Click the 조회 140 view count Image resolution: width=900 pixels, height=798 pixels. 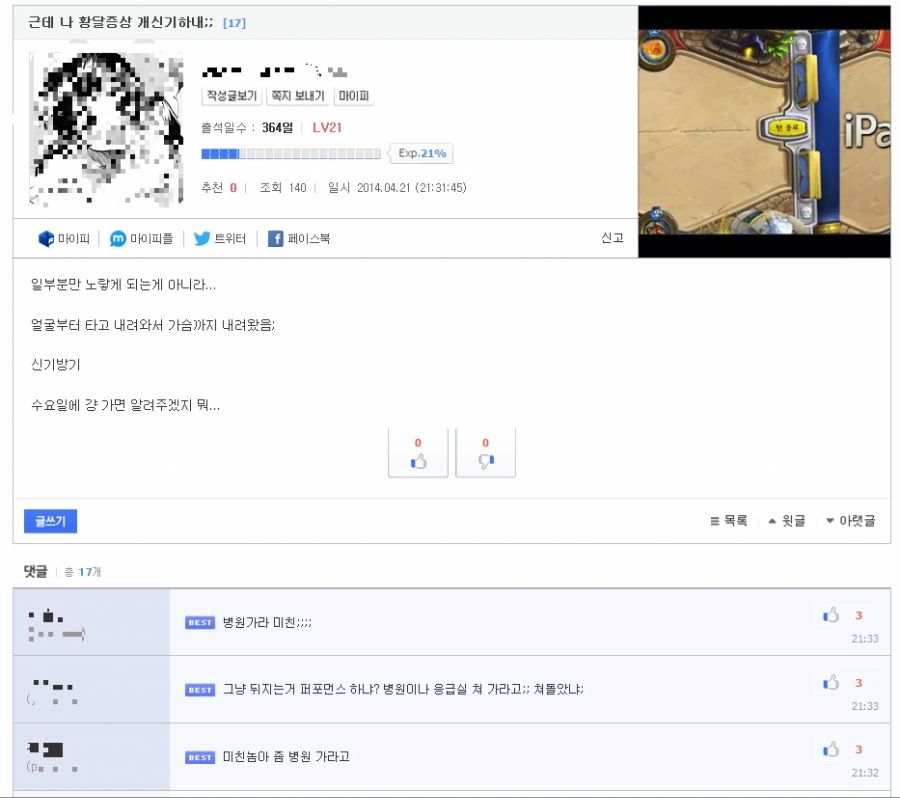click(283, 188)
